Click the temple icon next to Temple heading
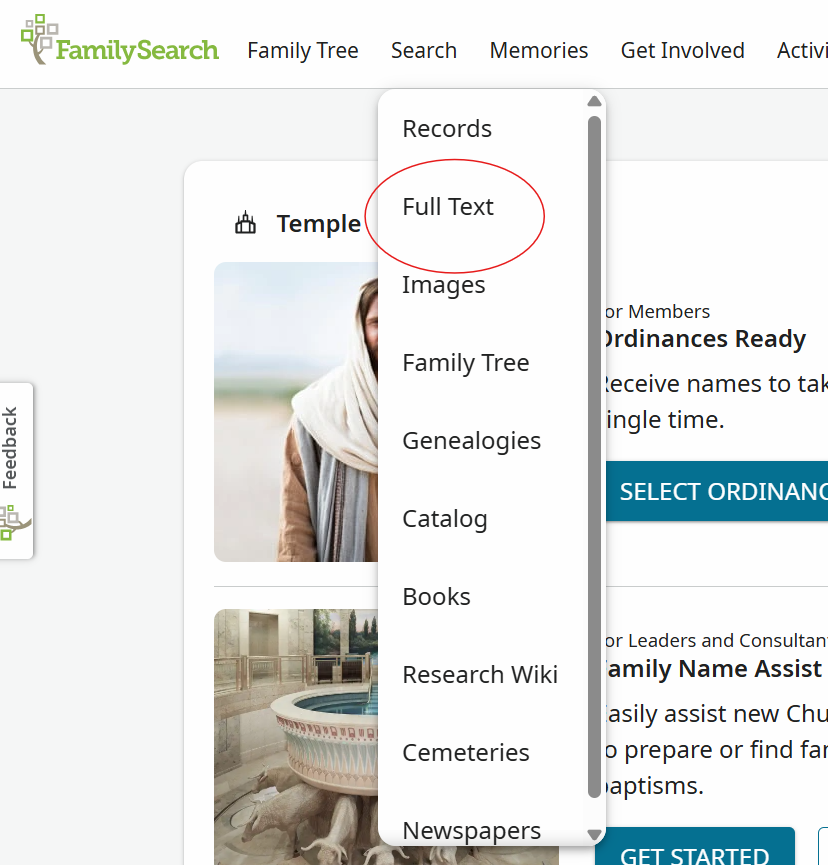This screenshot has height=865, width=828. [x=244, y=222]
